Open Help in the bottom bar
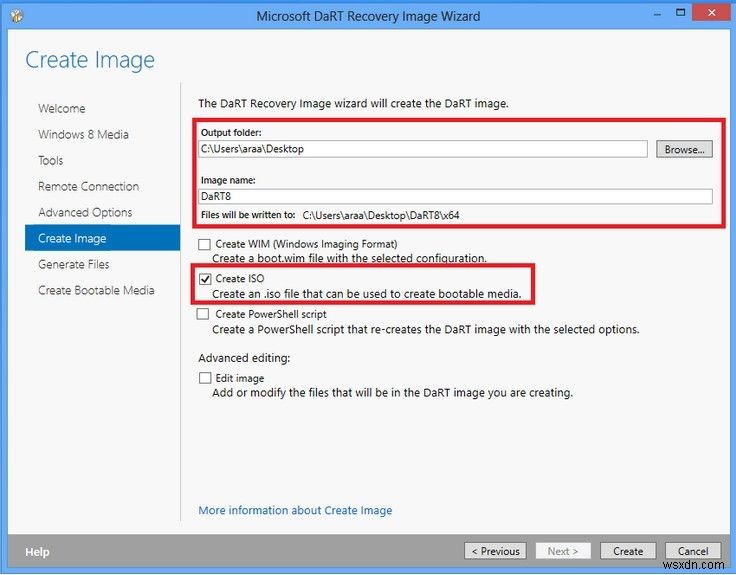Screen dimensions: 736x575 (x=37, y=552)
